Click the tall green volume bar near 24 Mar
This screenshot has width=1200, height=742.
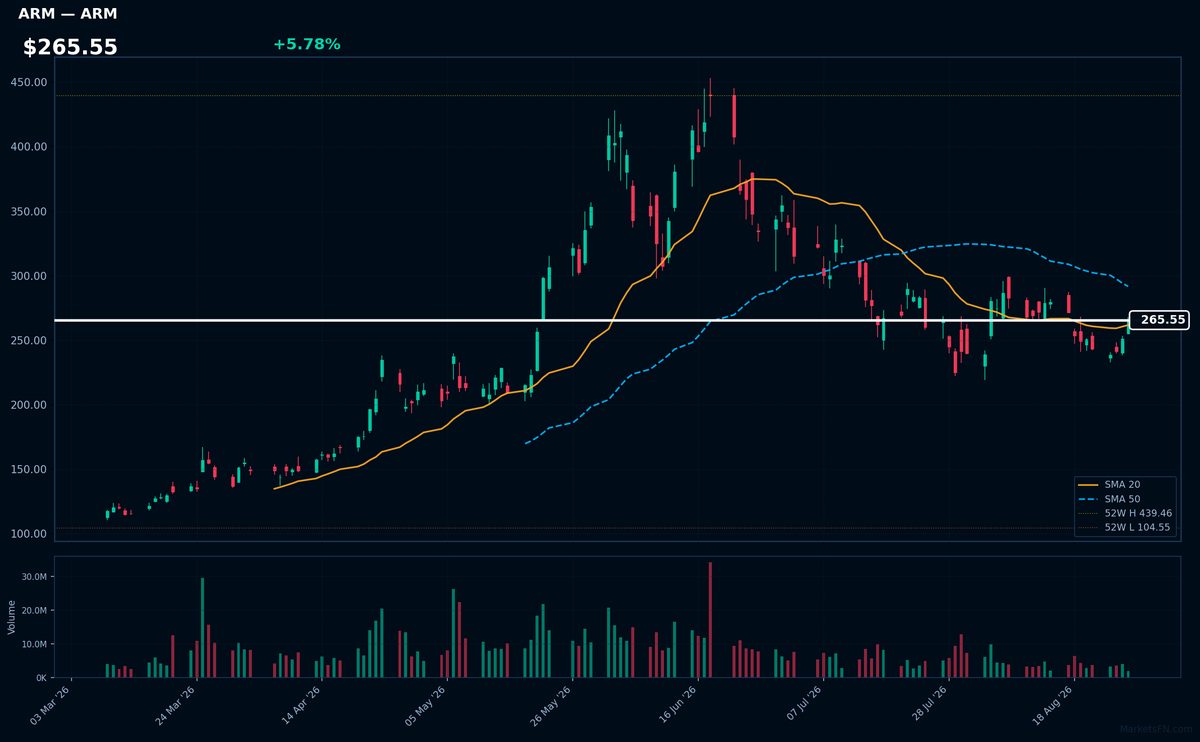click(202, 628)
